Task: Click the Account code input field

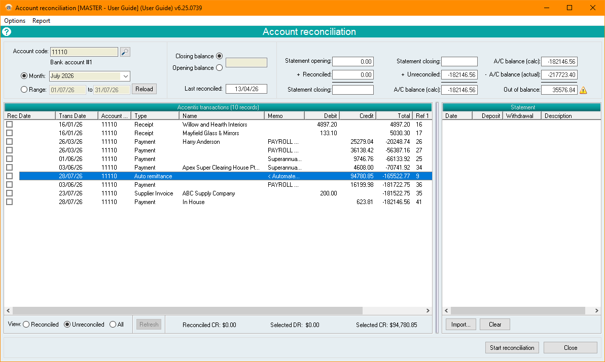Action: 84,52
